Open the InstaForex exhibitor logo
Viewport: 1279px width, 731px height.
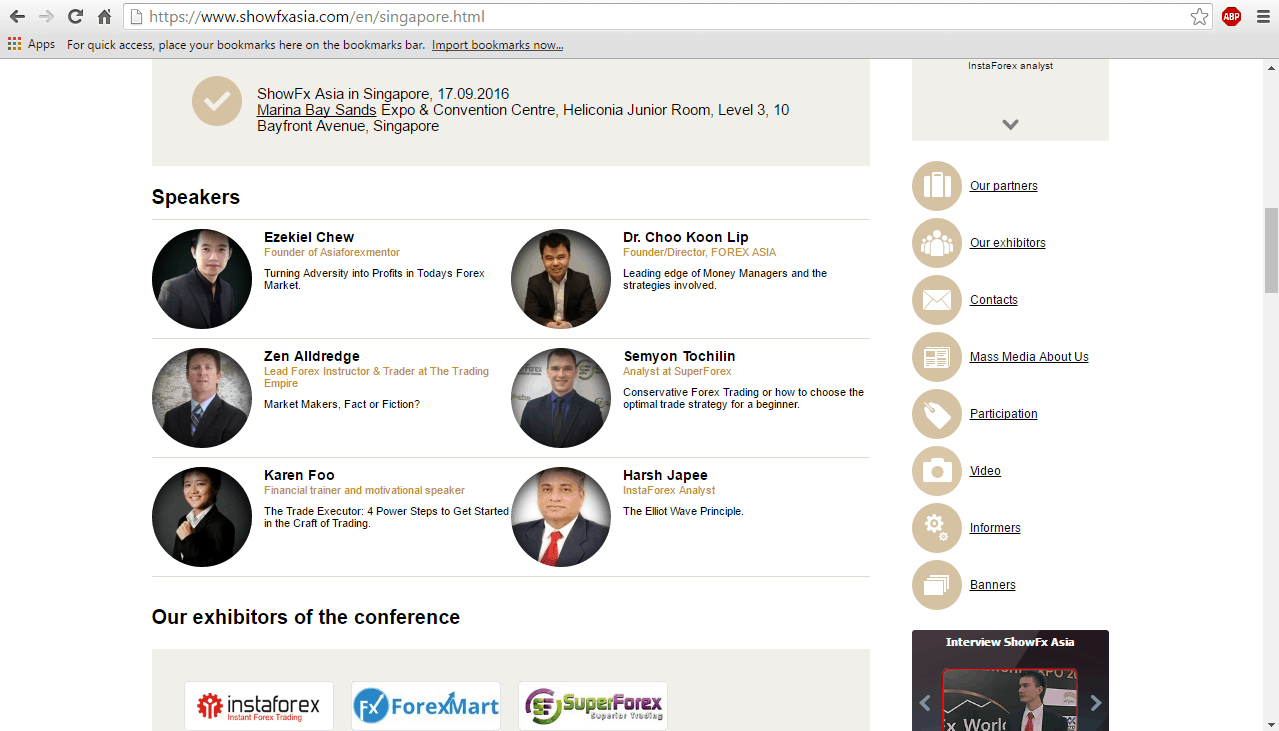(x=259, y=706)
